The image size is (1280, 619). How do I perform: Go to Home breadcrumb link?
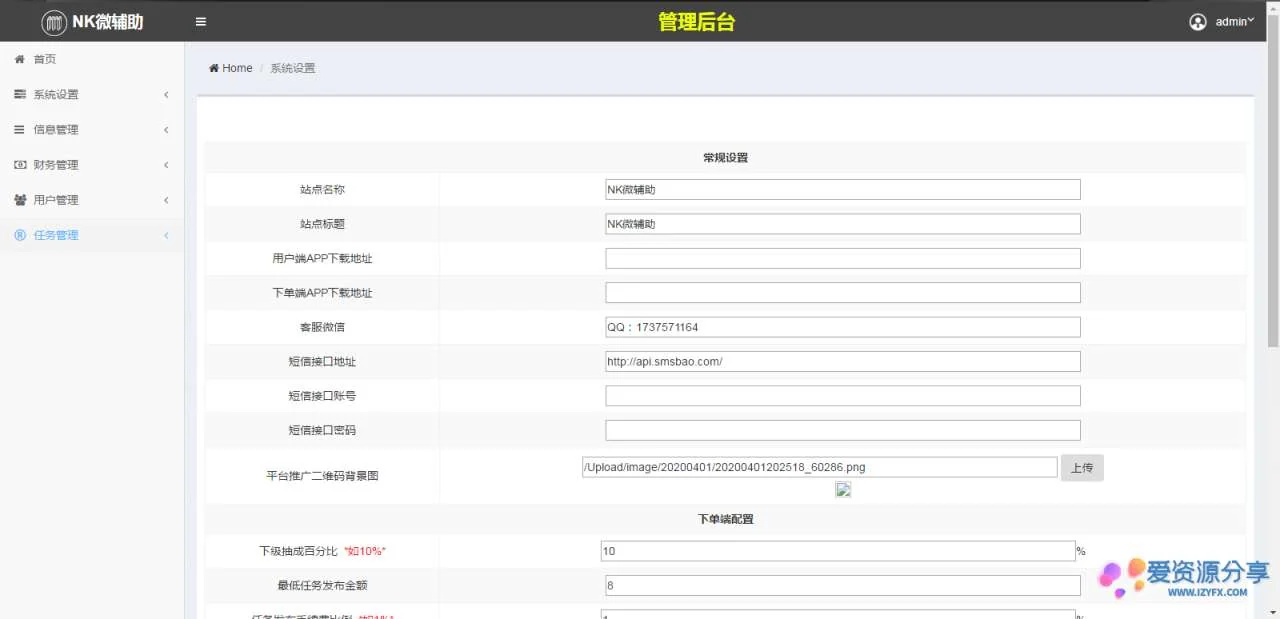pyautogui.click(x=237, y=68)
